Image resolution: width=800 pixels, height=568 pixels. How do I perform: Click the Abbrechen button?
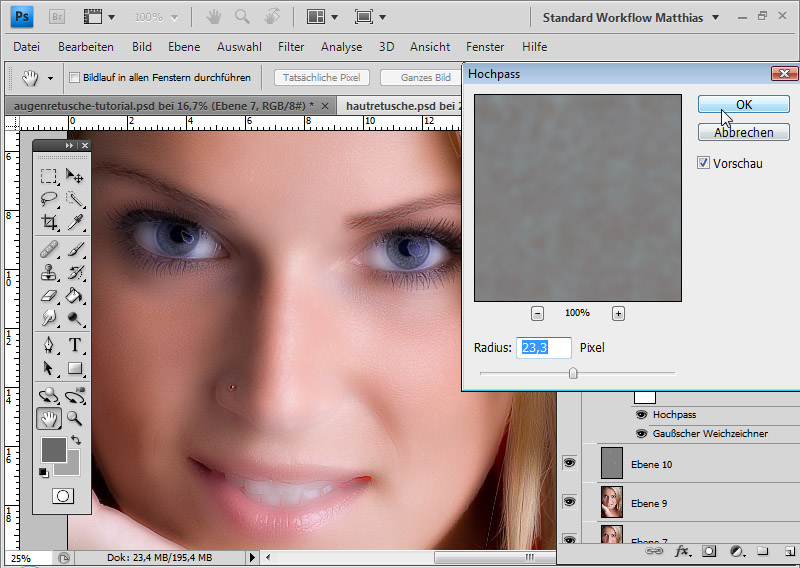click(743, 132)
